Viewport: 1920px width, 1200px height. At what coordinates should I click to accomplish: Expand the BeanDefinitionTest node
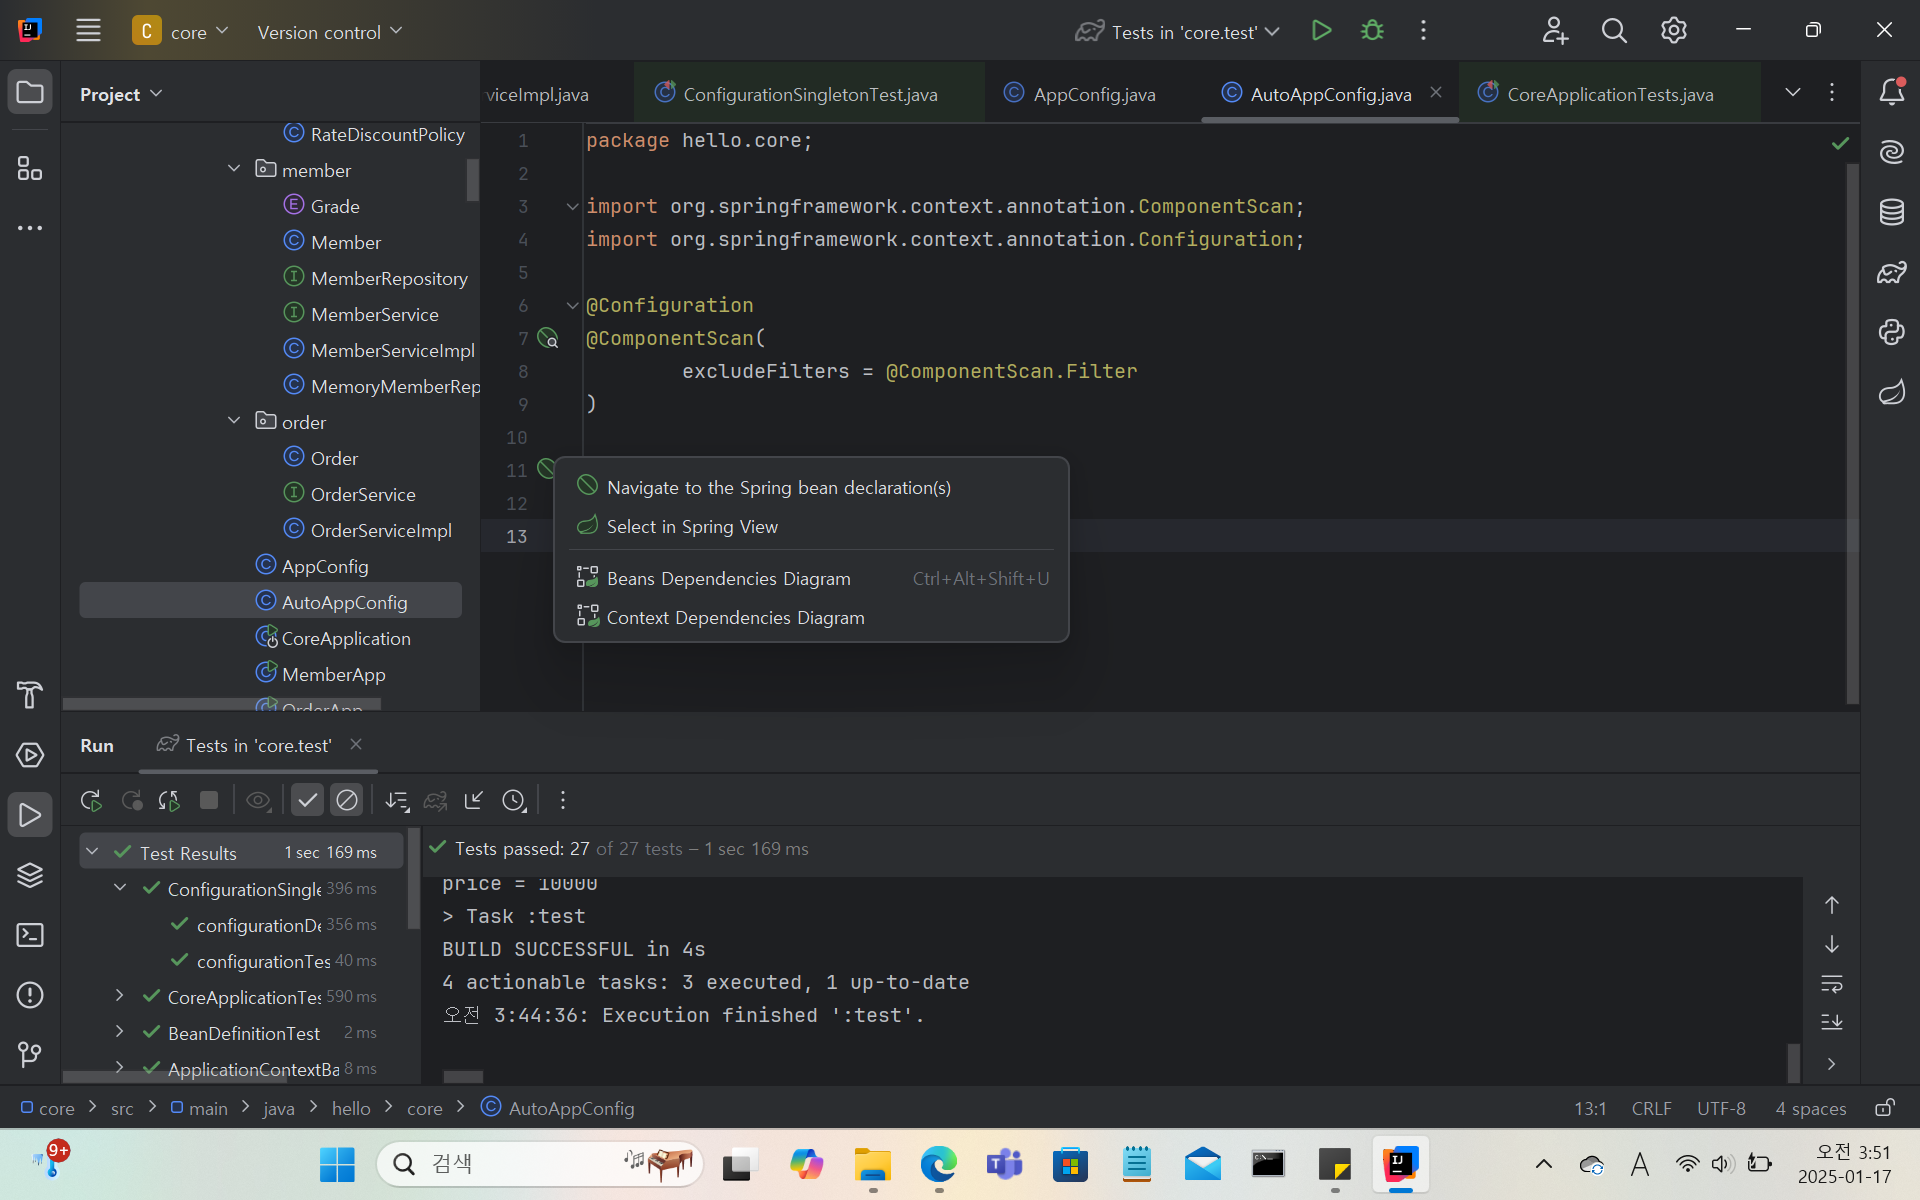coord(120,1032)
